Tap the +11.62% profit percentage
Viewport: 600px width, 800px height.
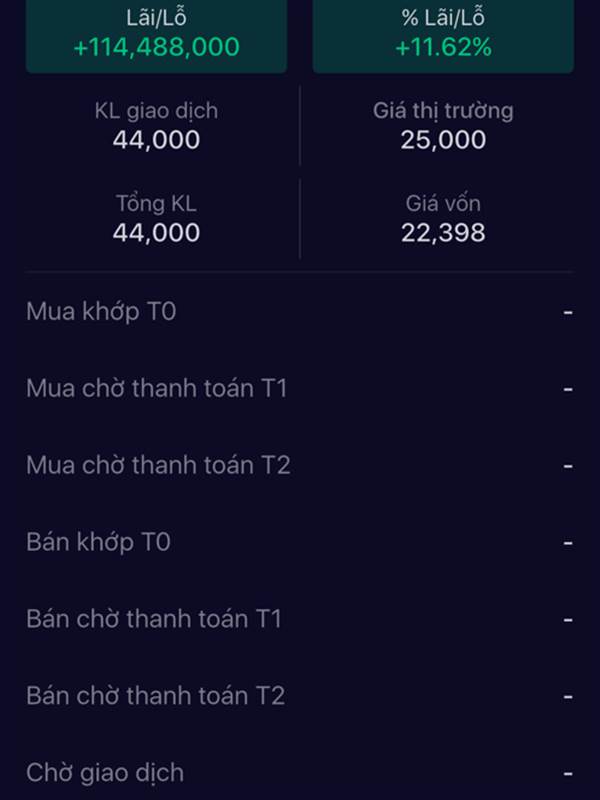pyautogui.click(x=443, y=47)
